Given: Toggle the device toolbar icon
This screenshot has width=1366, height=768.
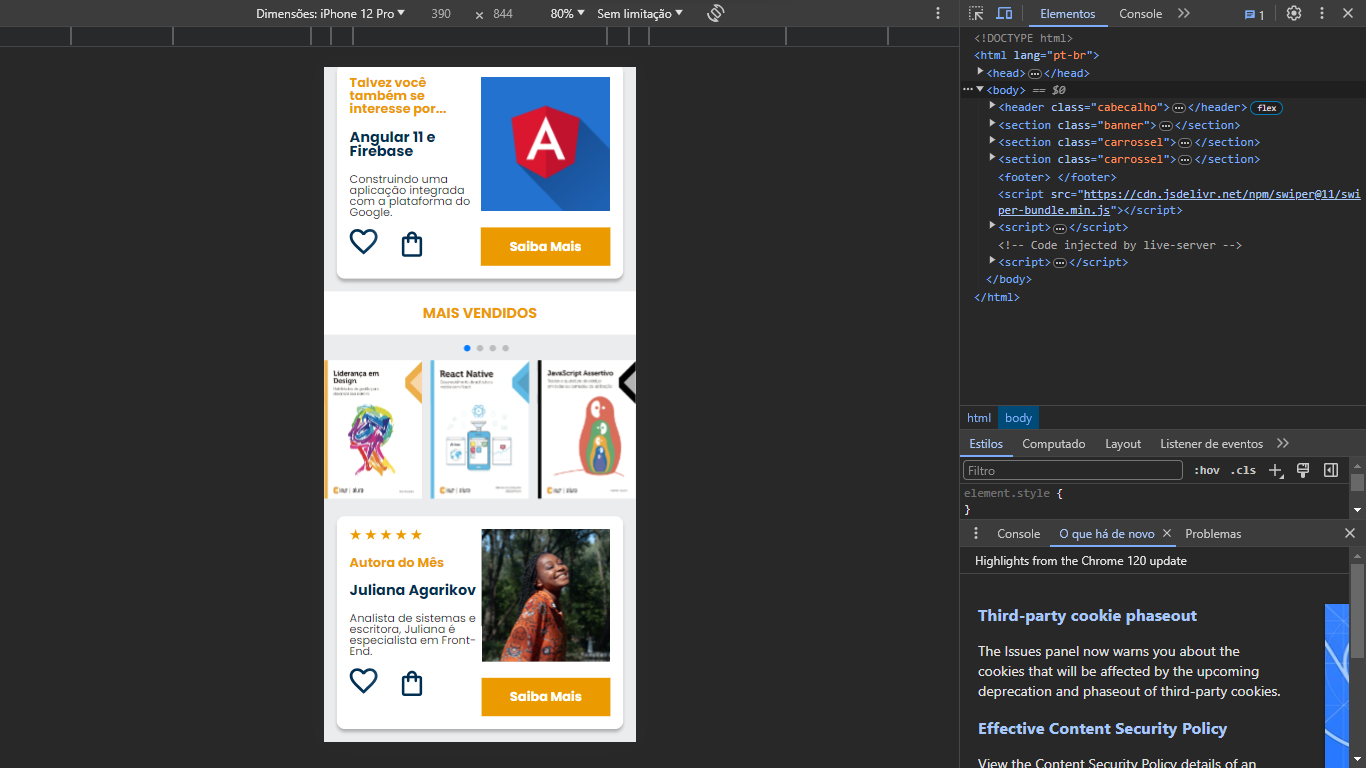Looking at the screenshot, I should point(1004,14).
